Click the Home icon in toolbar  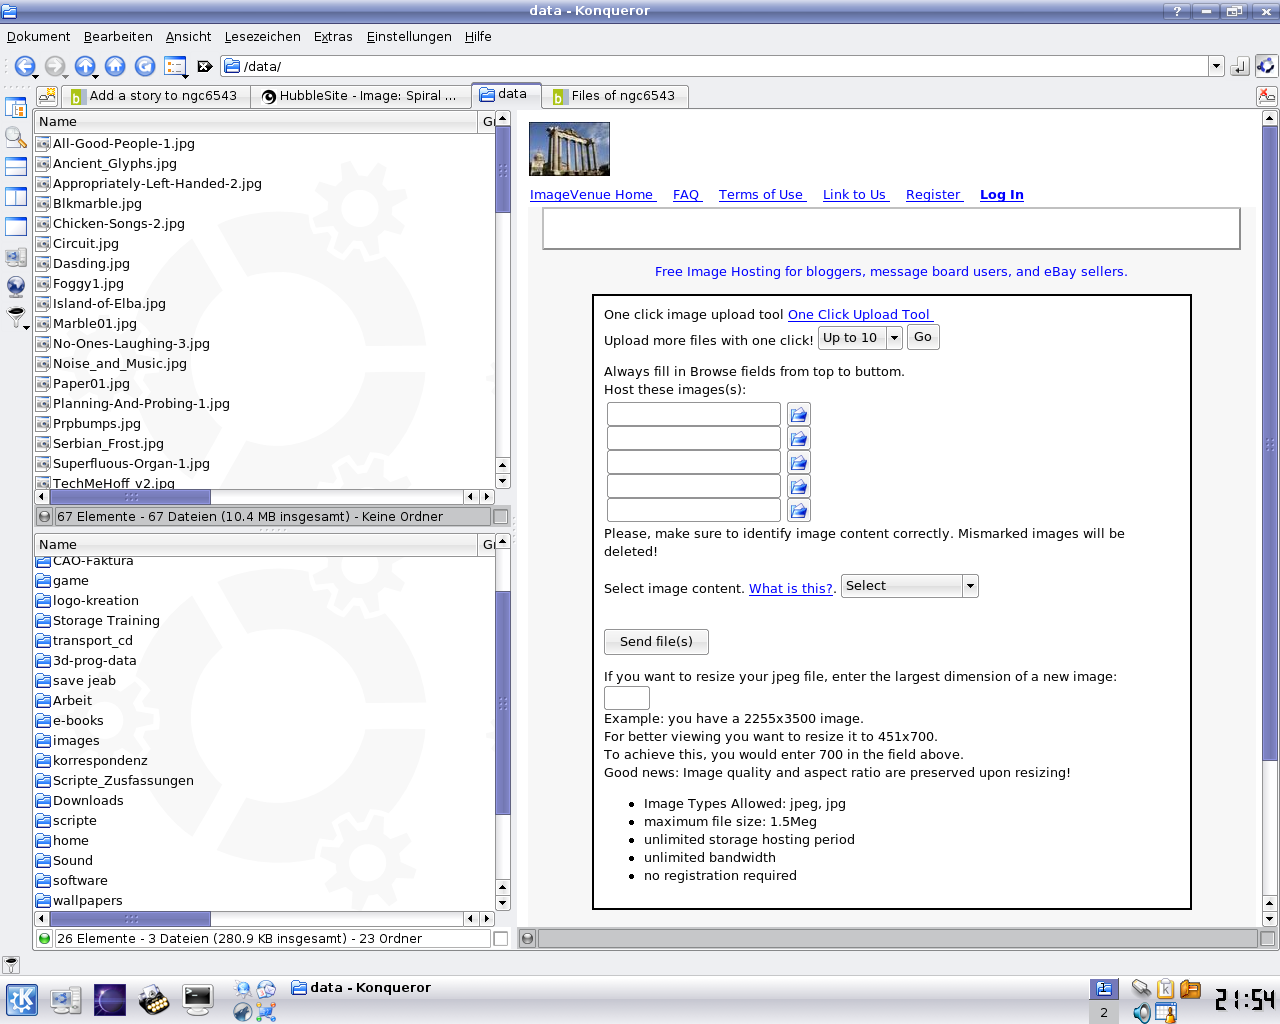tap(115, 66)
